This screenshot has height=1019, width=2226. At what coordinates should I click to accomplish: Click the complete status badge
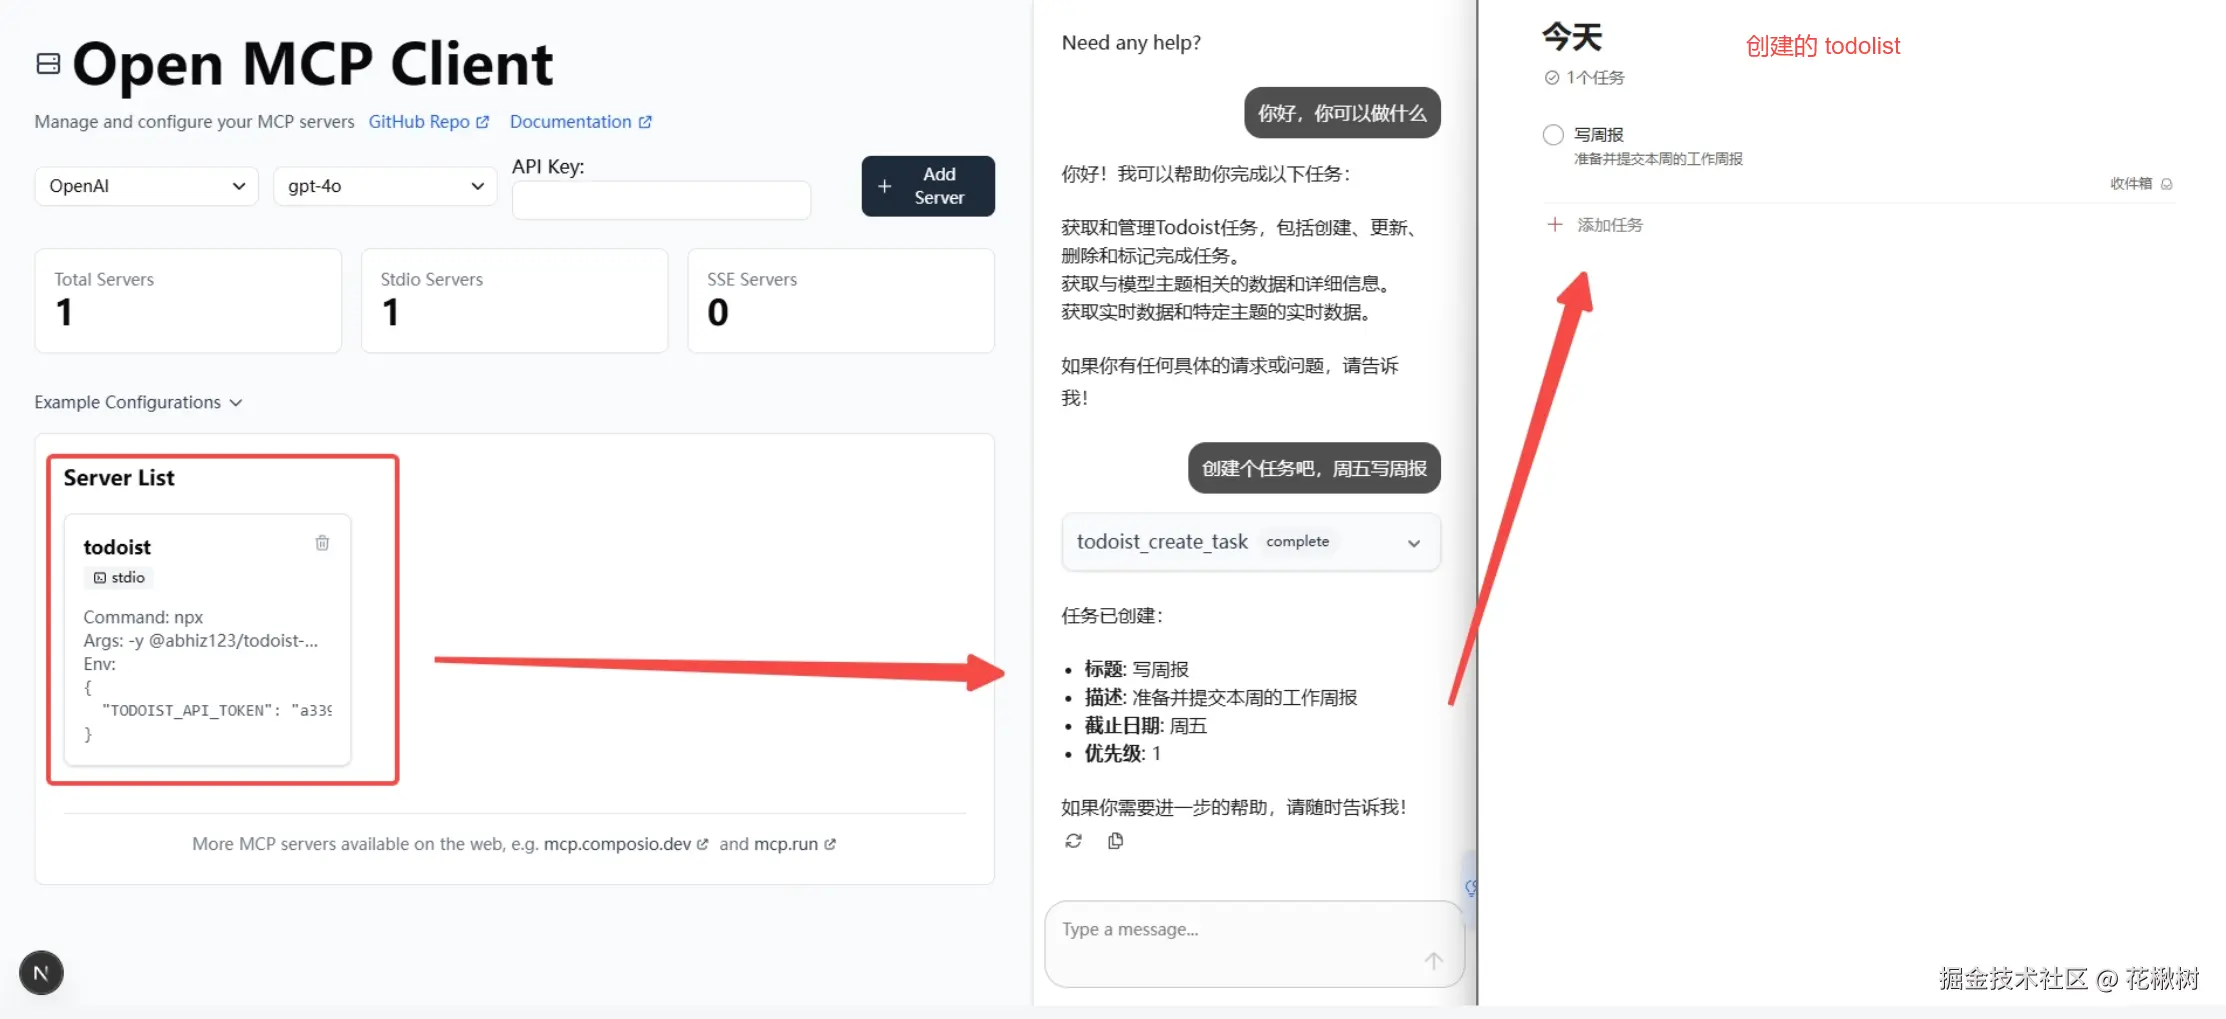tap(1297, 542)
